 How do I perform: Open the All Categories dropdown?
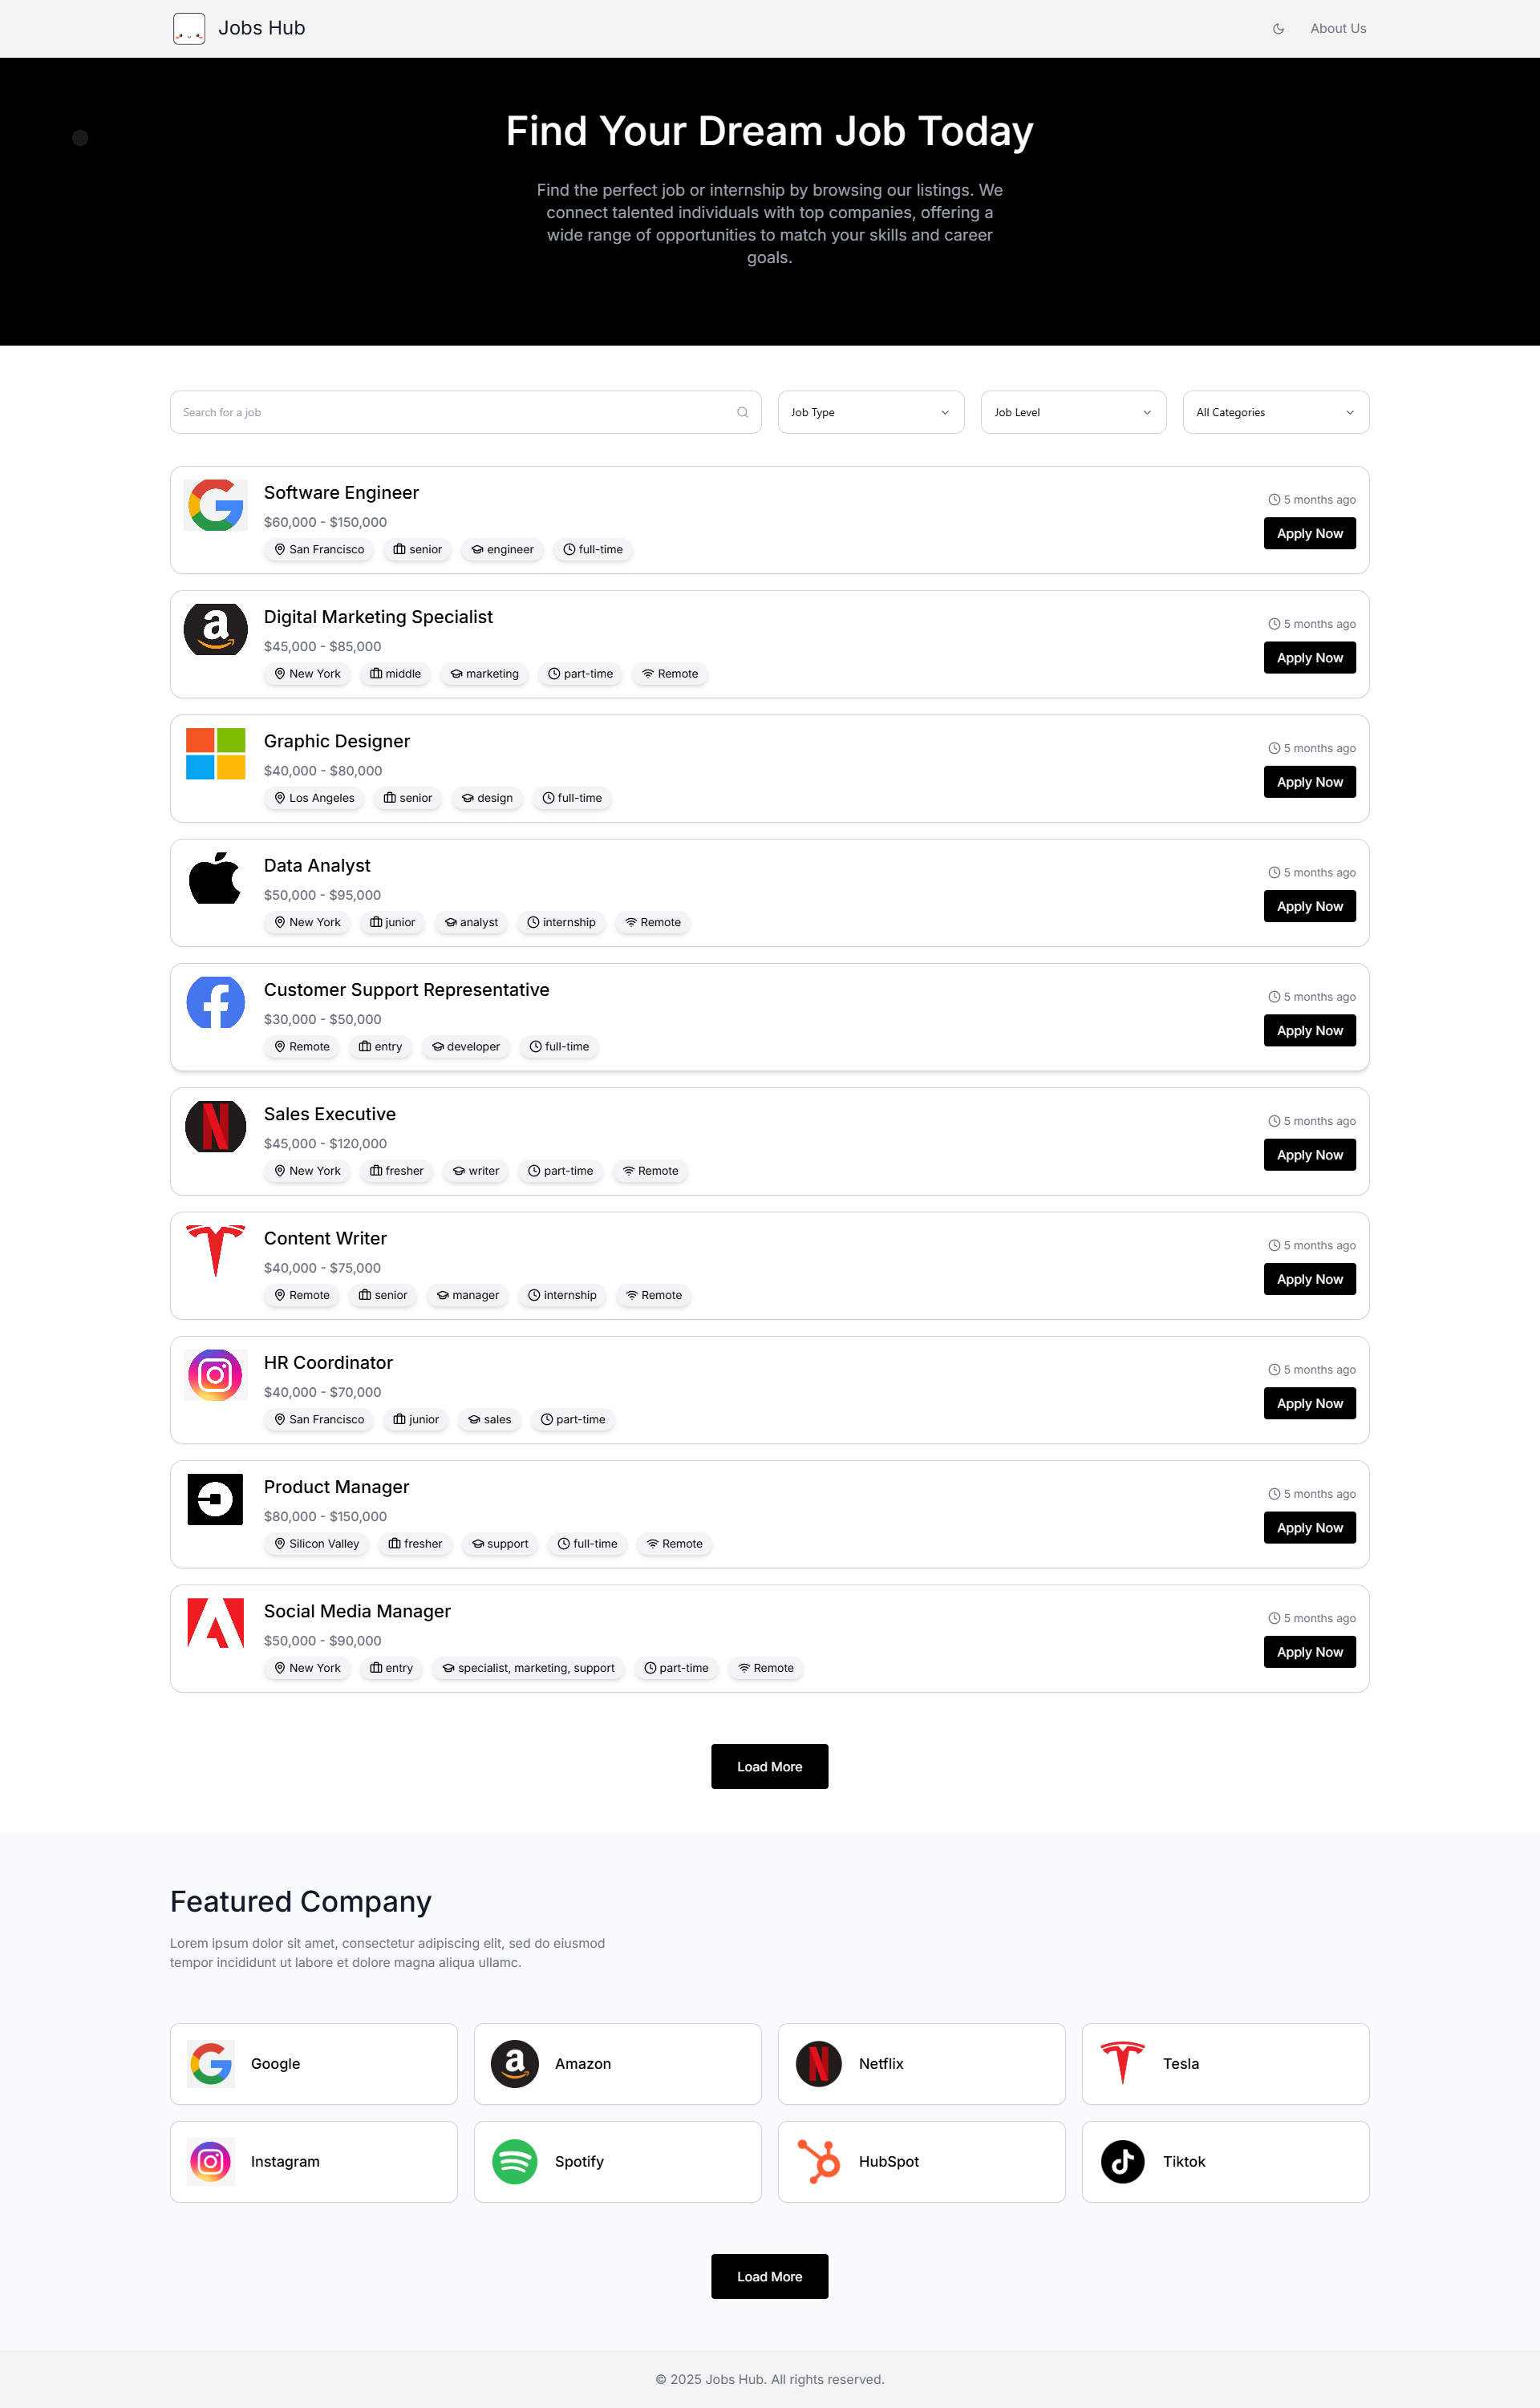click(1276, 412)
